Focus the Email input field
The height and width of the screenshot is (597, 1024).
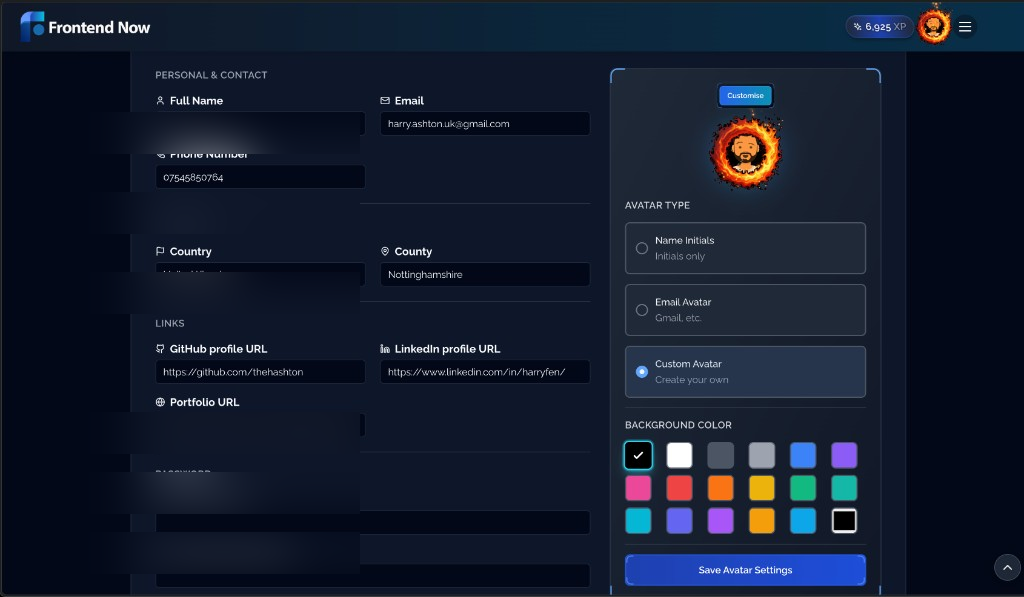(x=485, y=123)
